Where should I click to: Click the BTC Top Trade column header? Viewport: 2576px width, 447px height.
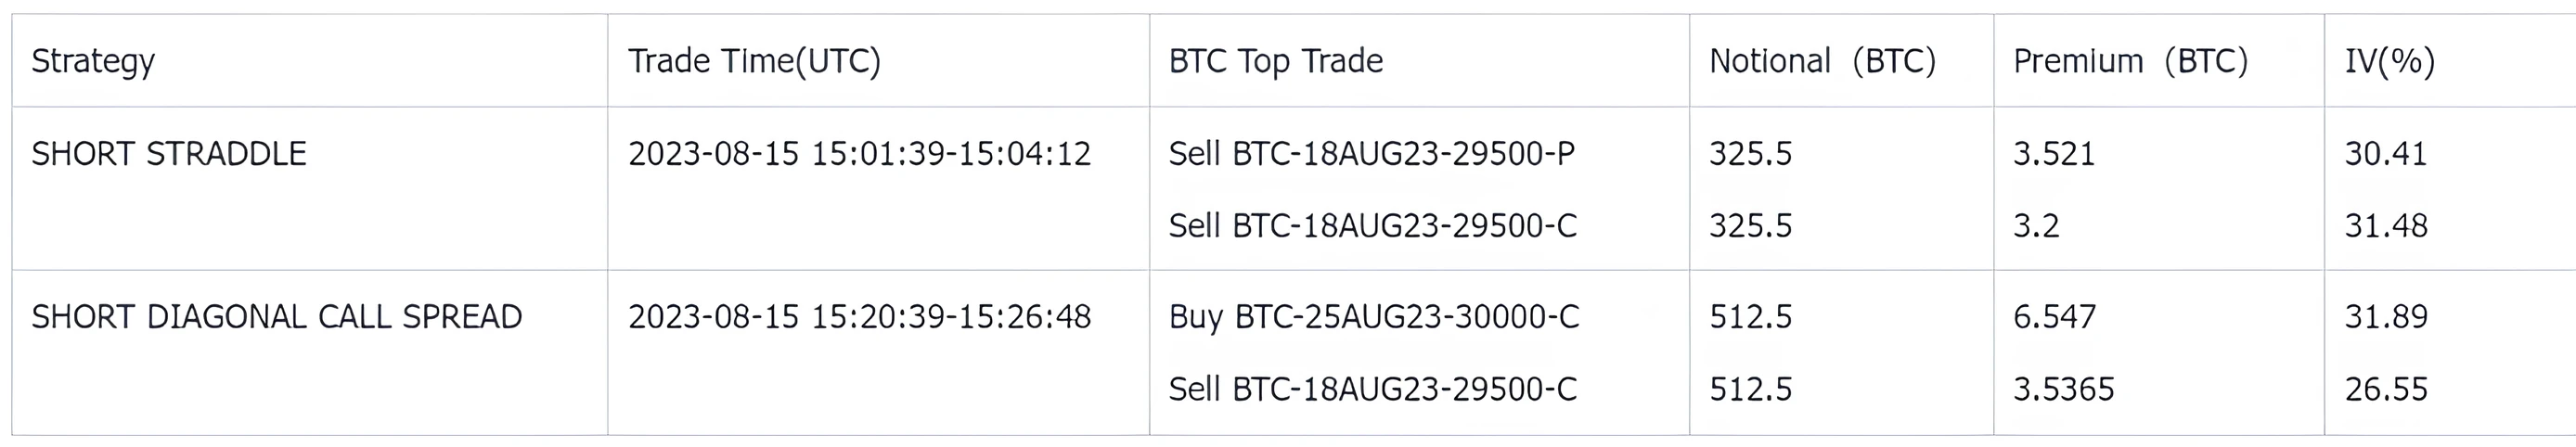pyautogui.click(x=1276, y=61)
